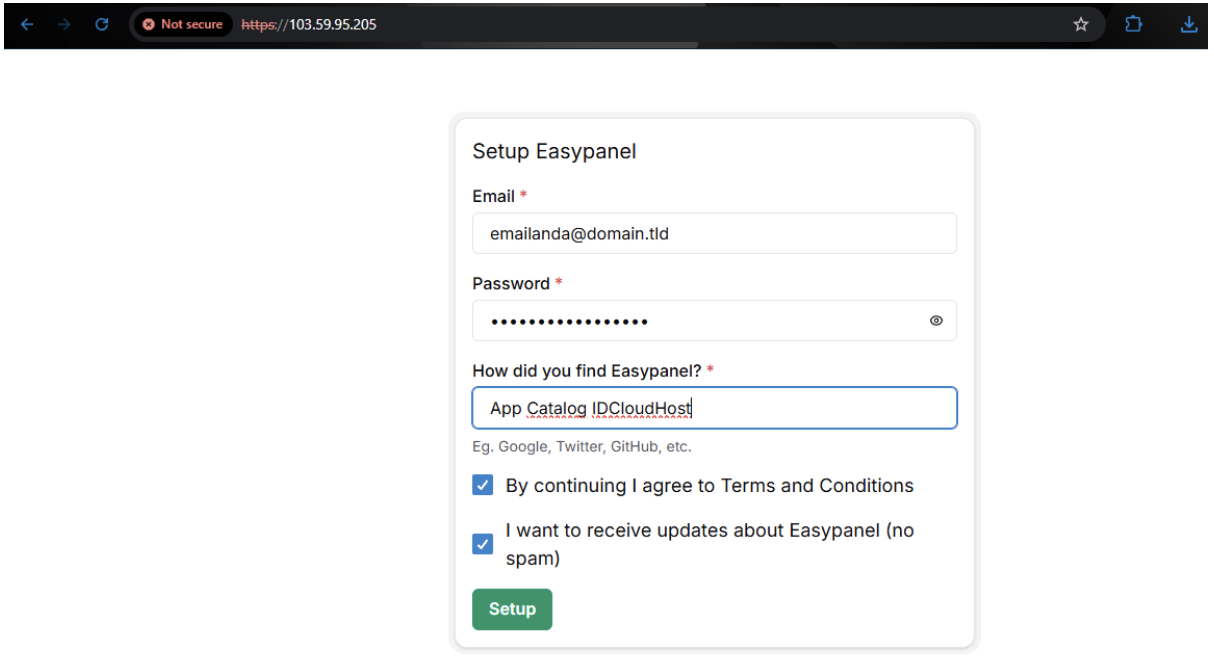This screenshot has width=1214, height=672.
Task: Reload the page with refresh icon
Action: click(x=101, y=24)
